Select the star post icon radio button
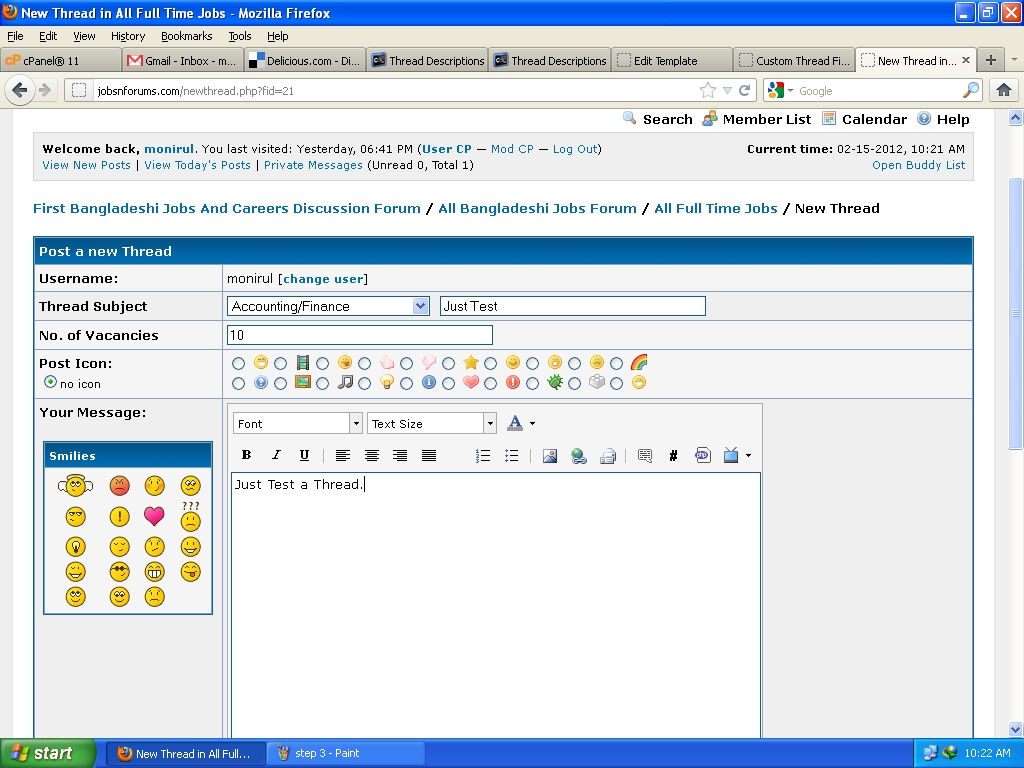 [x=449, y=364]
